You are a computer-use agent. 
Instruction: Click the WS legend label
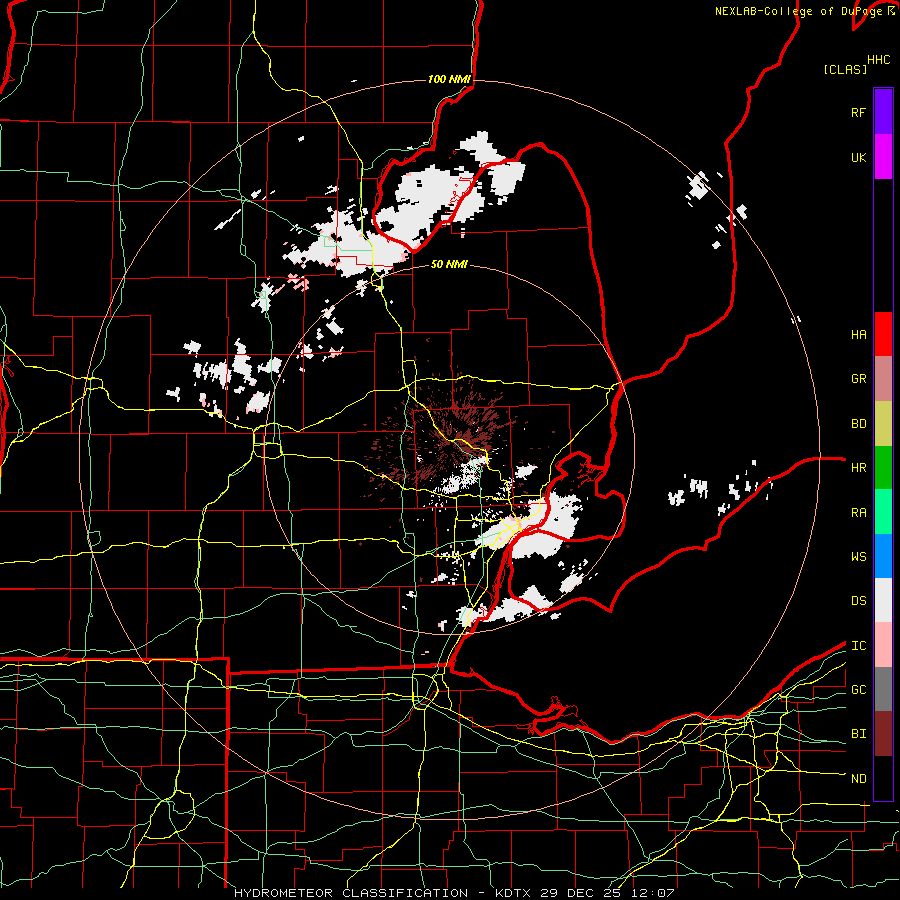(x=858, y=556)
